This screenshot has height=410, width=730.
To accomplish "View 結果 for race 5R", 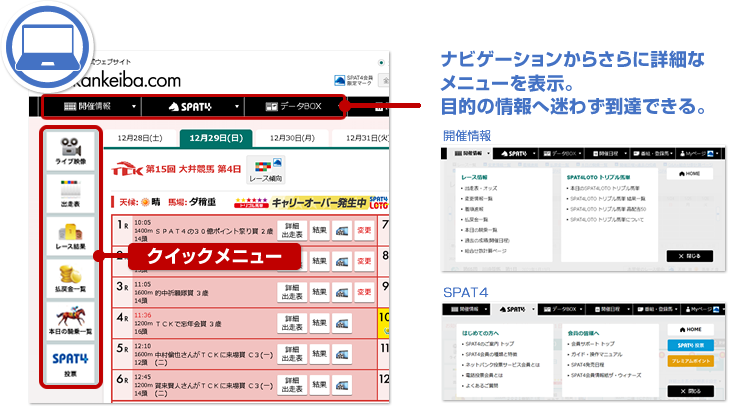I will click(x=319, y=354).
